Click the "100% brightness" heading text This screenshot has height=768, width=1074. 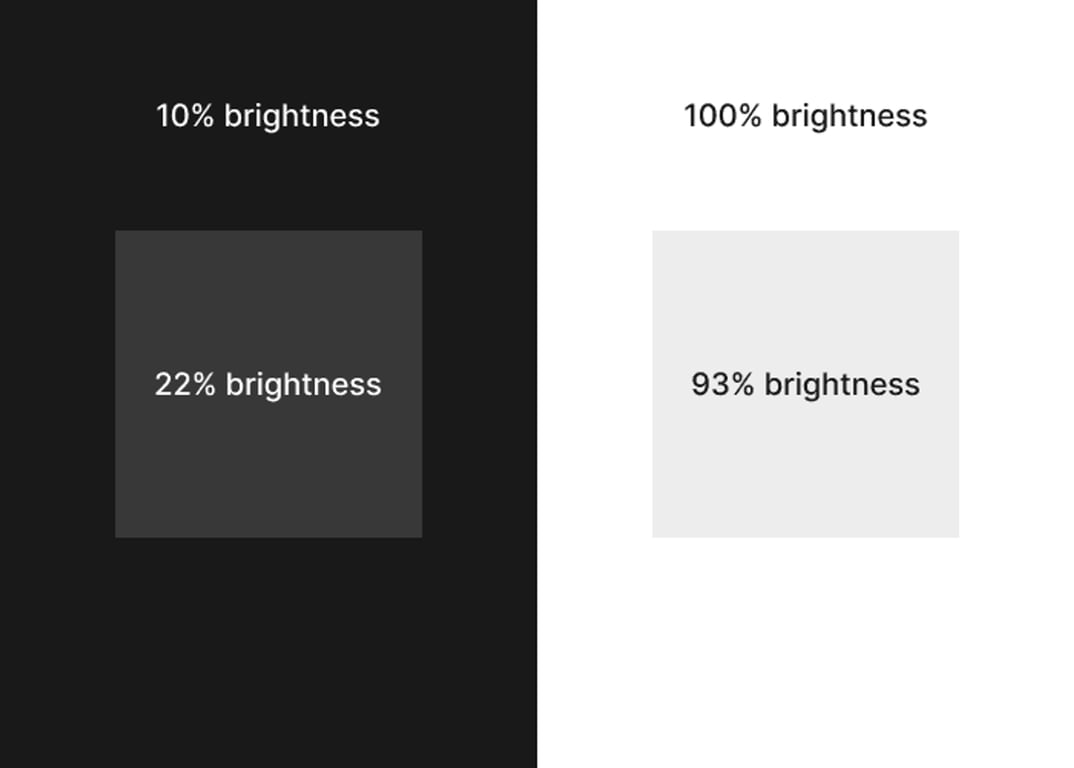pyautogui.click(x=805, y=116)
